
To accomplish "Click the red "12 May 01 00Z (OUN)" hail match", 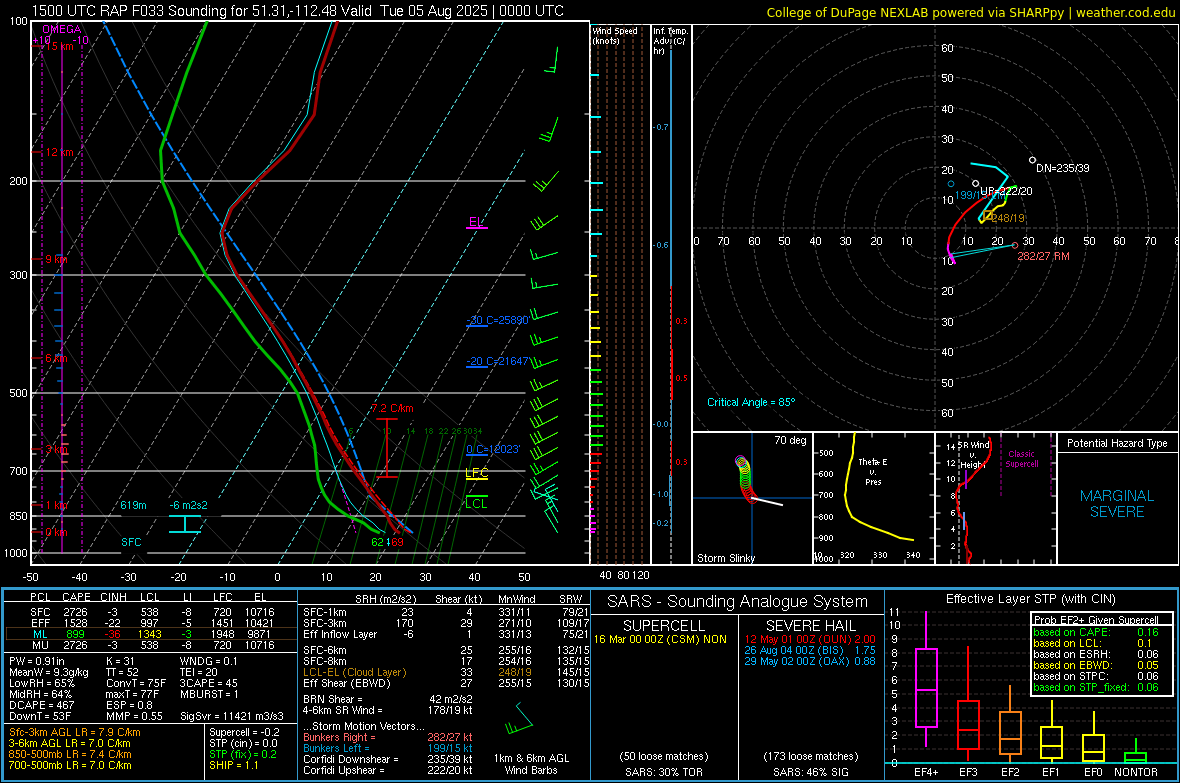I will click(810, 639).
